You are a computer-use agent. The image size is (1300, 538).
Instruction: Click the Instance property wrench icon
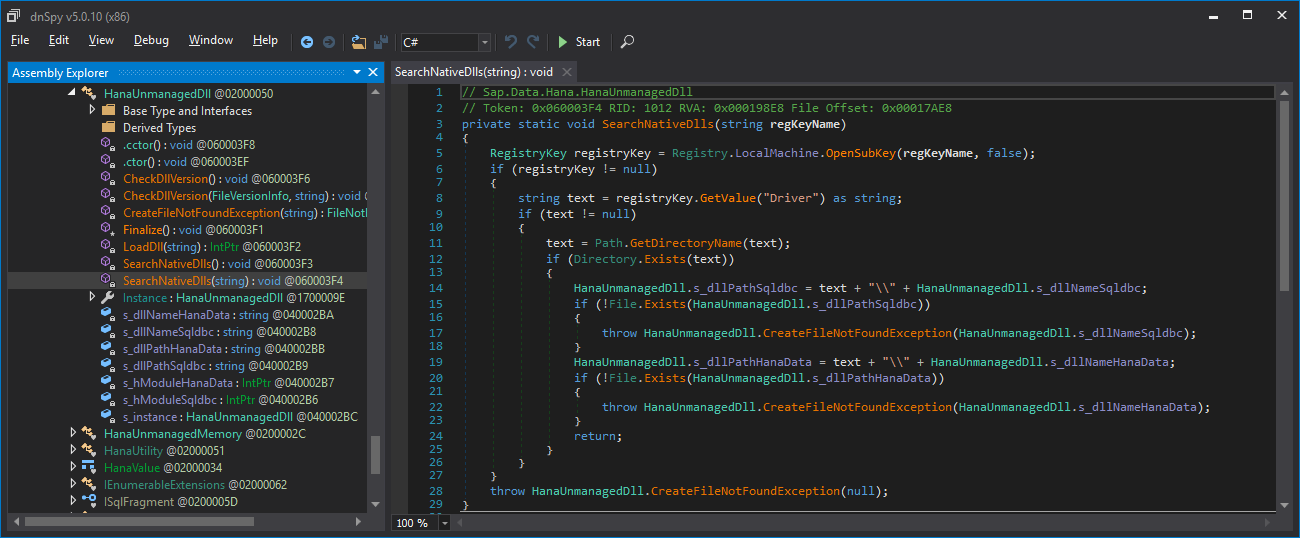pyautogui.click(x=109, y=297)
